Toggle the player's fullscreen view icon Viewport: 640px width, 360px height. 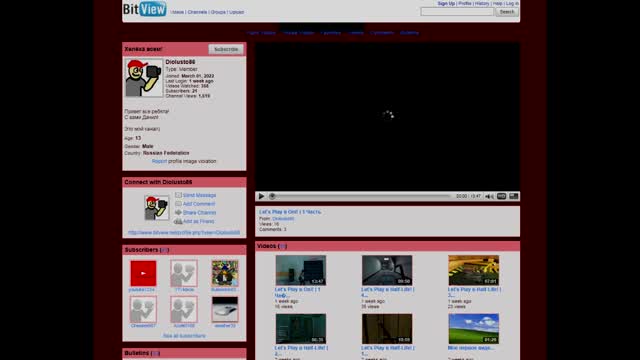point(513,196)
